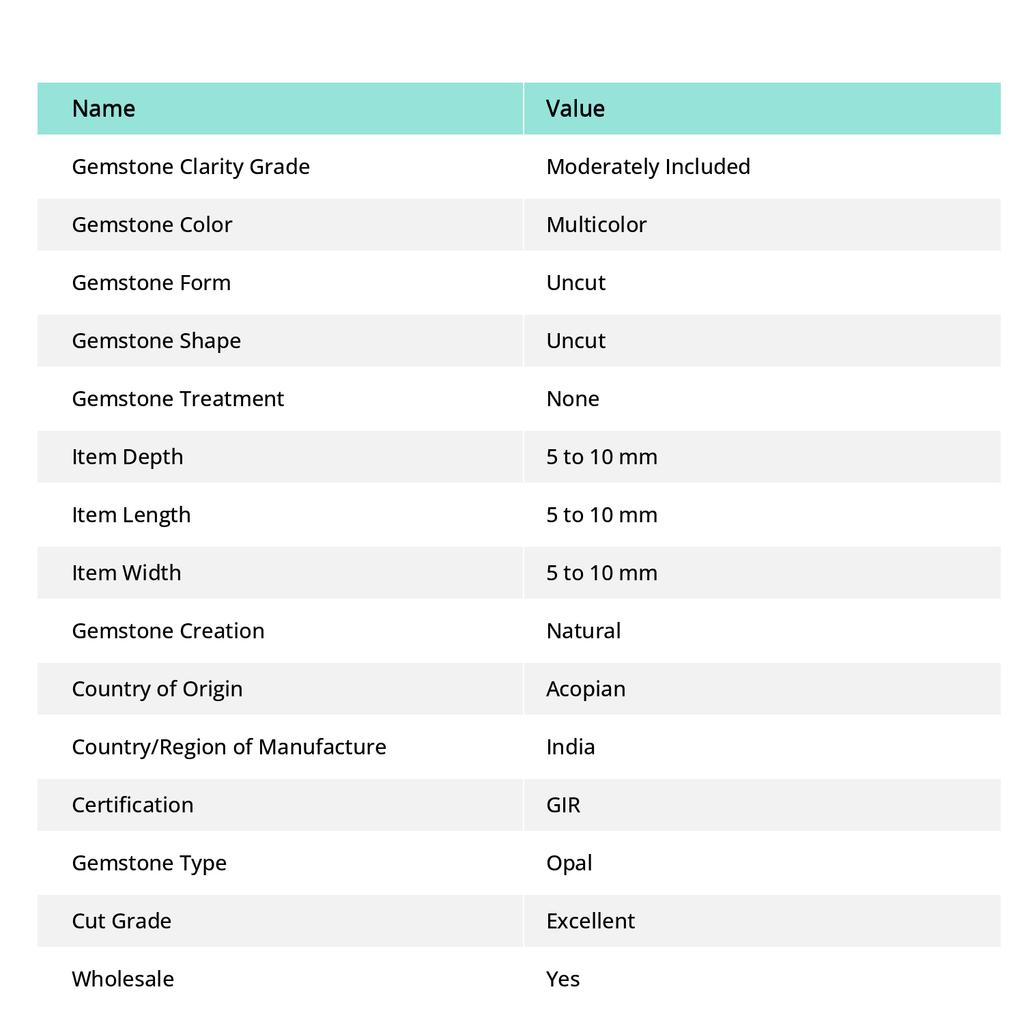Click the Natural creation value
This screenshot has height=1024, width=1024.
583,632
